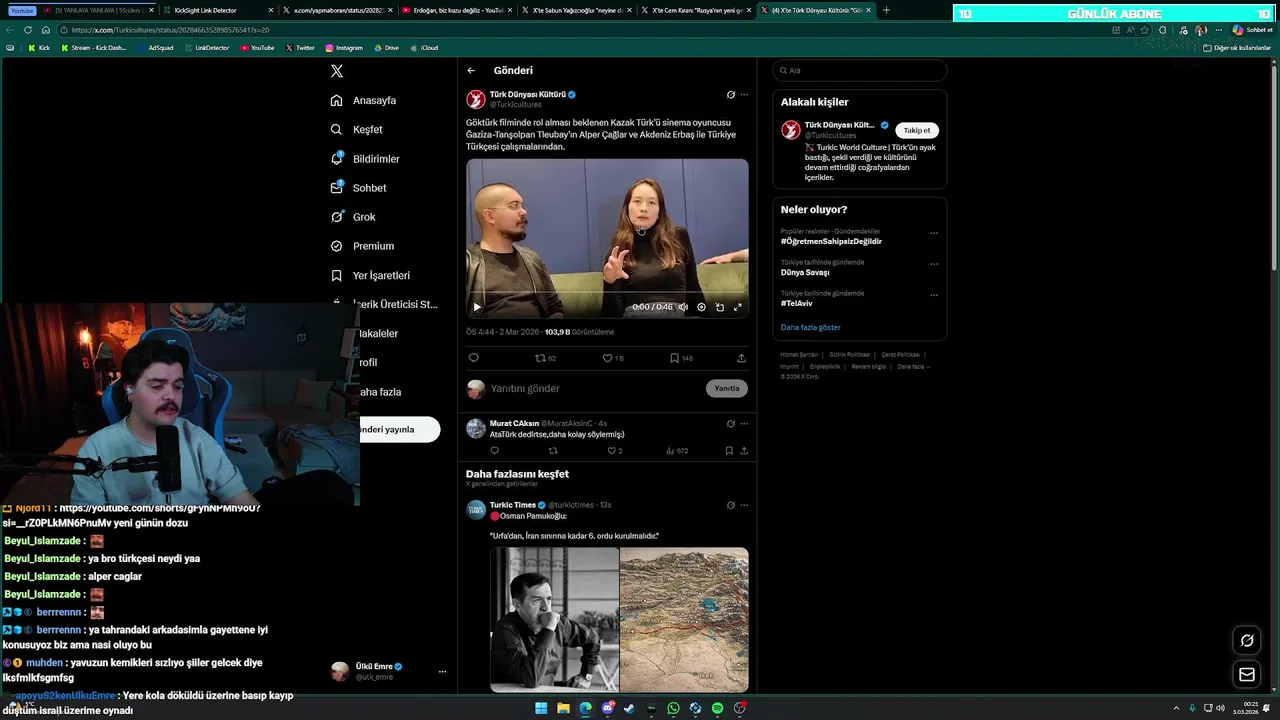Click the video progress bar
Viewport: 1280px width, 720px height.
[x=607, y=294]
